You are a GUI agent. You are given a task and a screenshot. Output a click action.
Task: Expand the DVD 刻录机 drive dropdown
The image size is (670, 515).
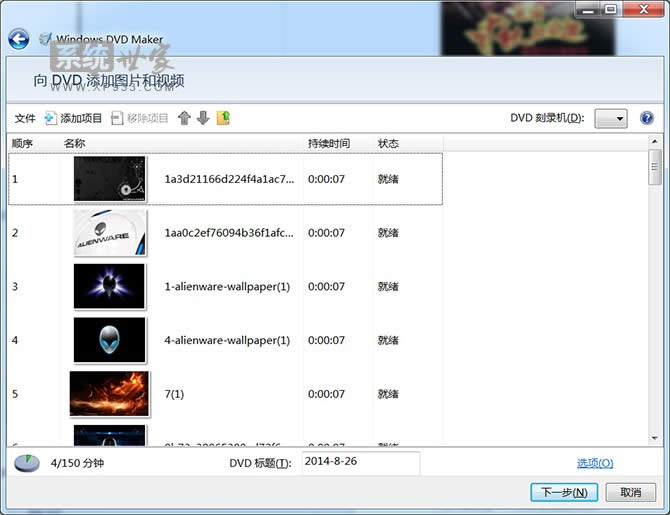[611, 118]
